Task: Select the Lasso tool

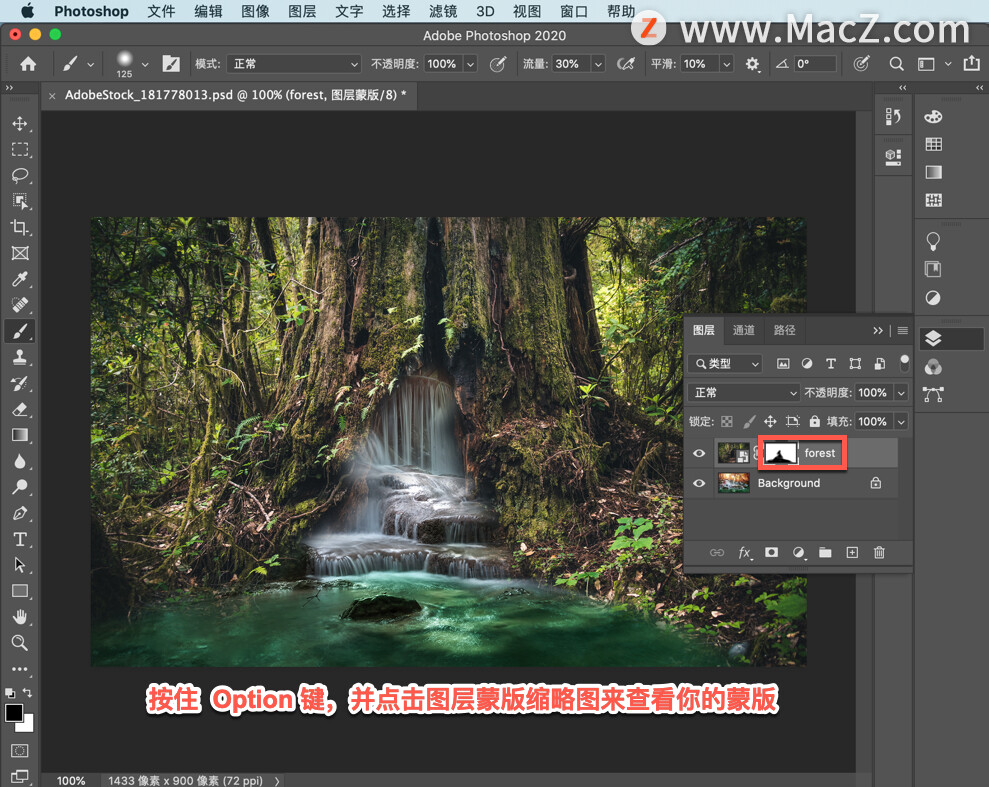Action: tap(21, 175)
